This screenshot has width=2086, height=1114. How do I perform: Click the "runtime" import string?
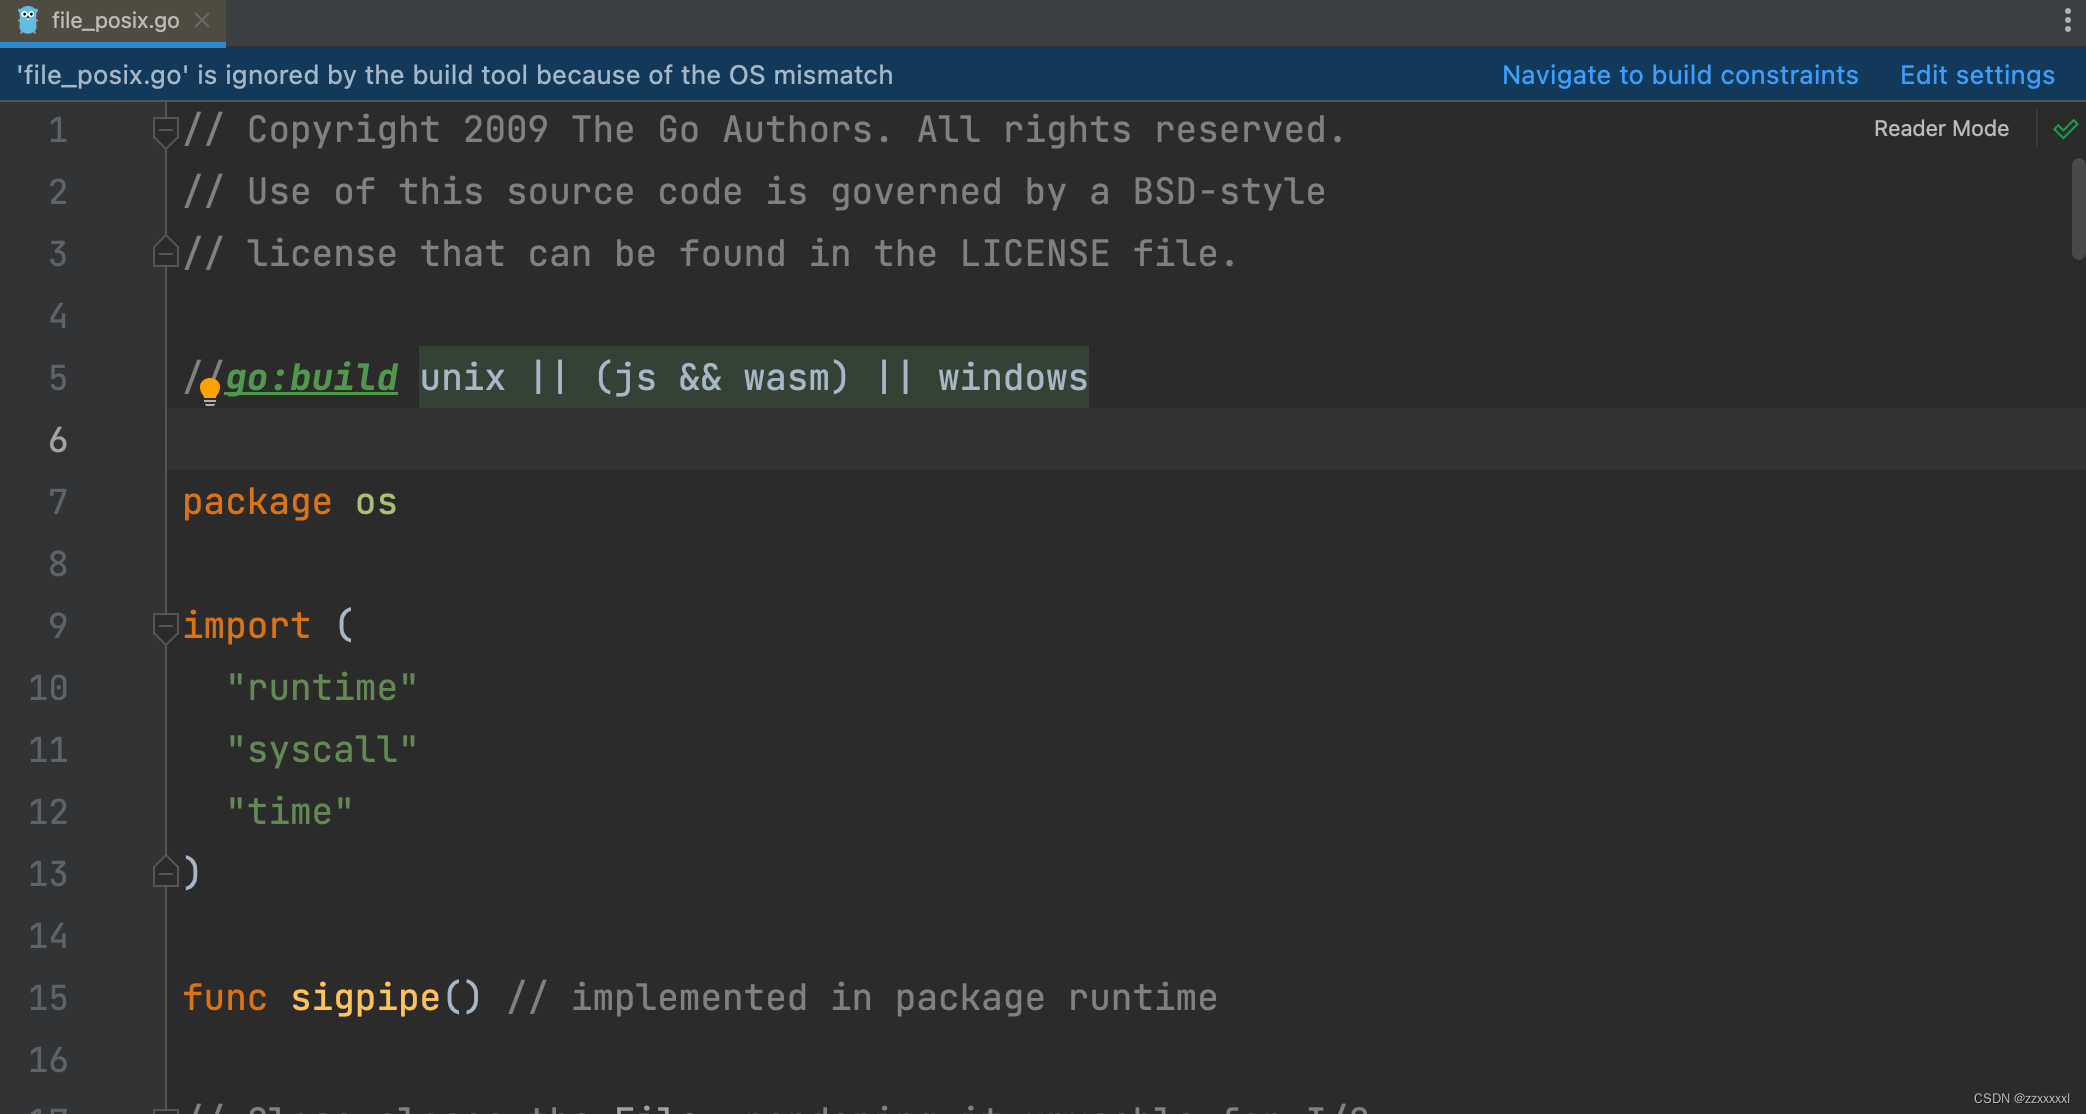[x=322, y=688]
